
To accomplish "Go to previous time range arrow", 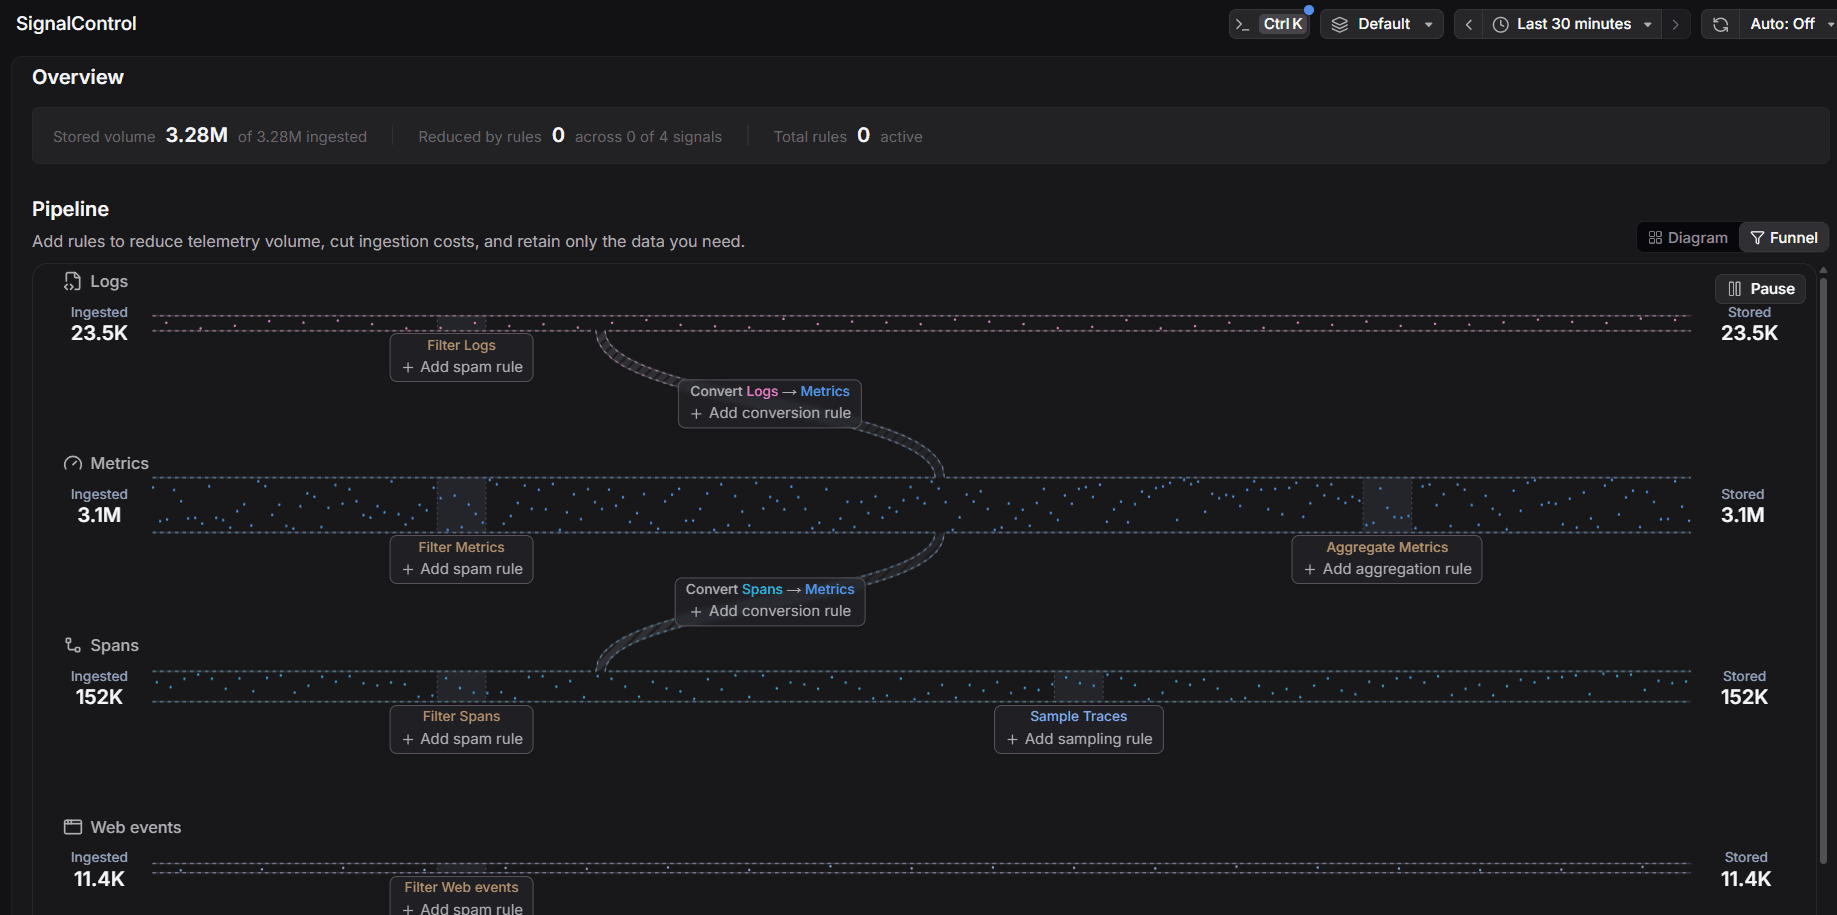I will 1468,24.
